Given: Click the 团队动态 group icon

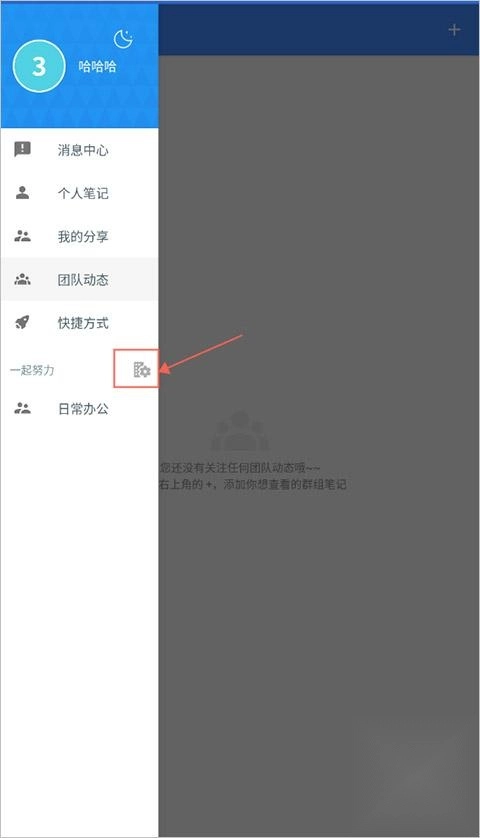Looking at the screenshot, I should point(22,279).
